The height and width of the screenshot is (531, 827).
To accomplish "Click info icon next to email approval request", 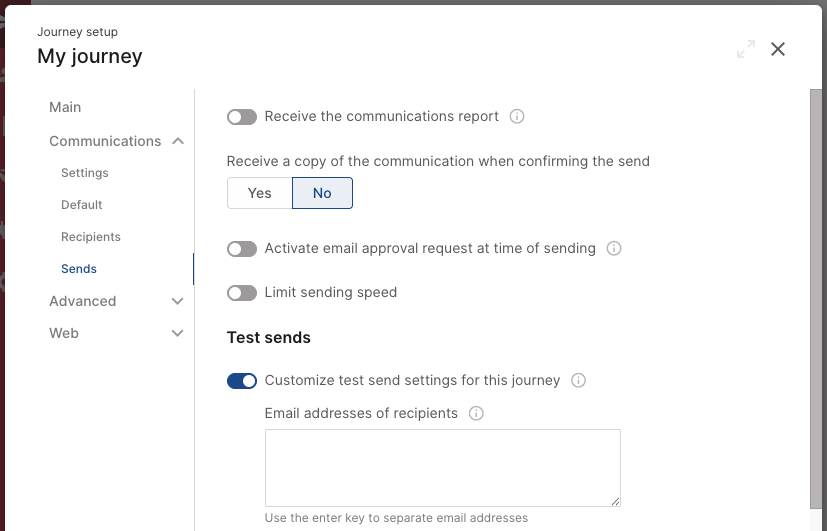I will pos(614,248).
